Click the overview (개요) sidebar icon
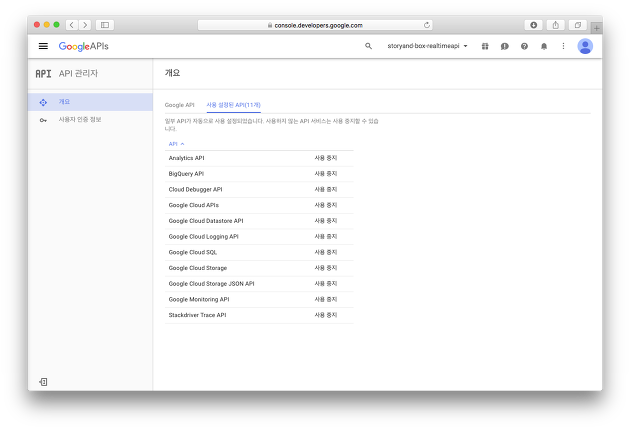The width and height of the screenshot is (630, 430). [43, 102]
